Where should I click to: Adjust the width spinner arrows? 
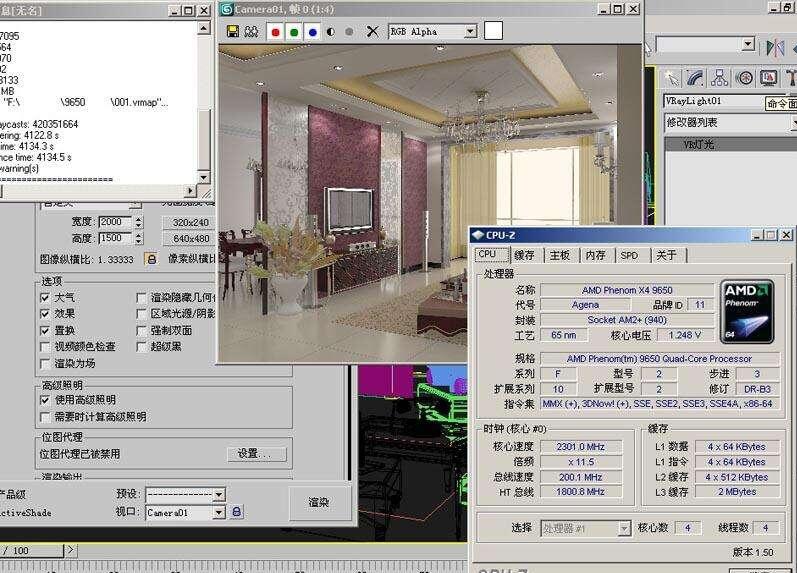[x=138, y=222]
